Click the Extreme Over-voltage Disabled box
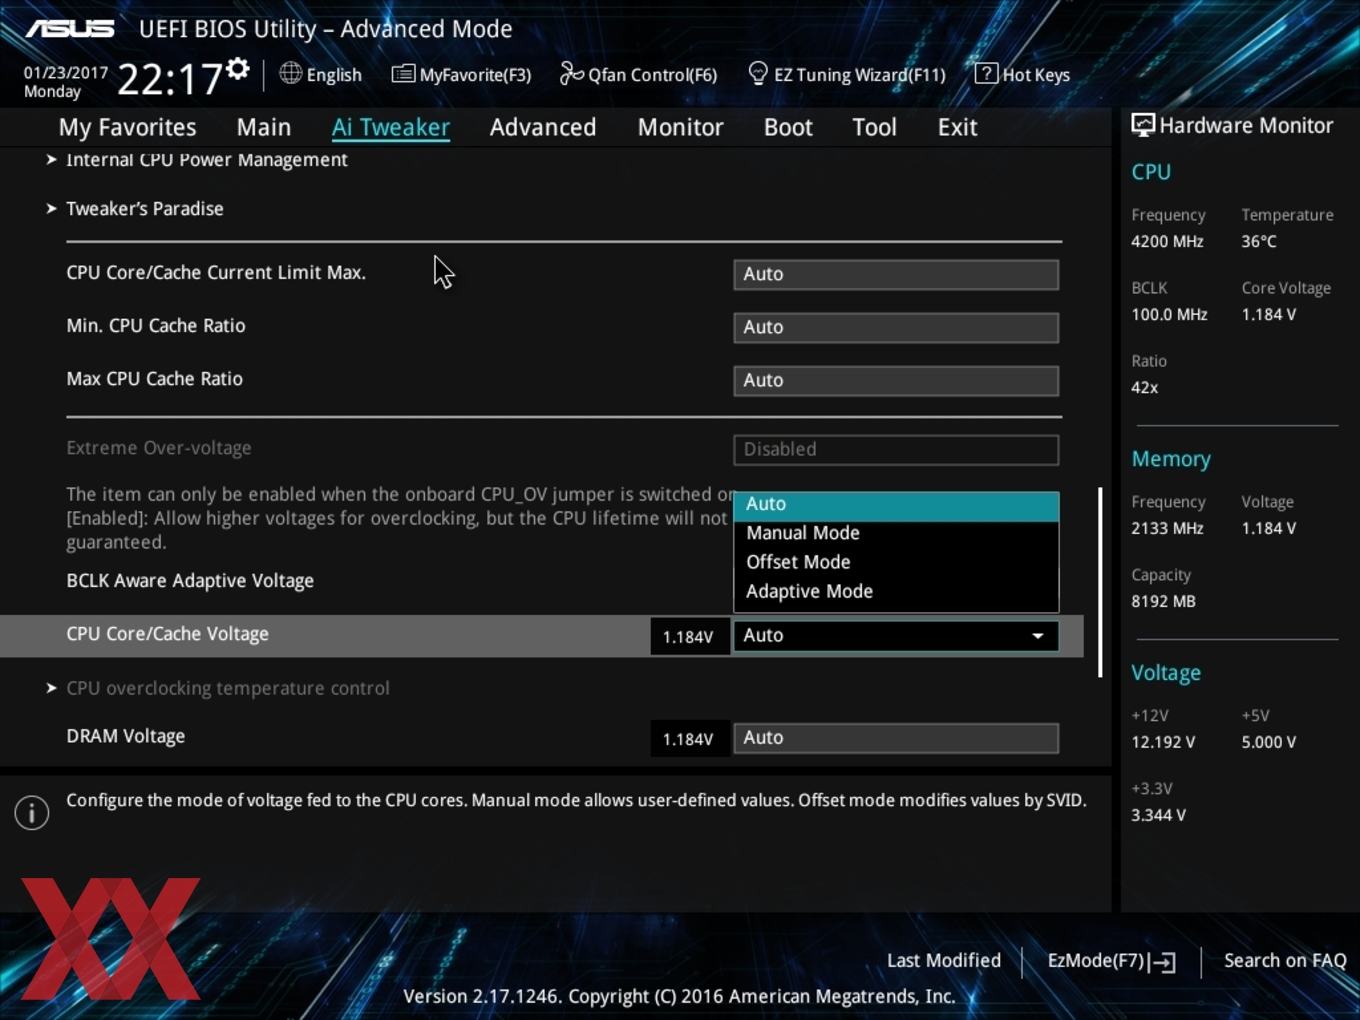This screenshot has width=1360, height=1020. point(896,449)
